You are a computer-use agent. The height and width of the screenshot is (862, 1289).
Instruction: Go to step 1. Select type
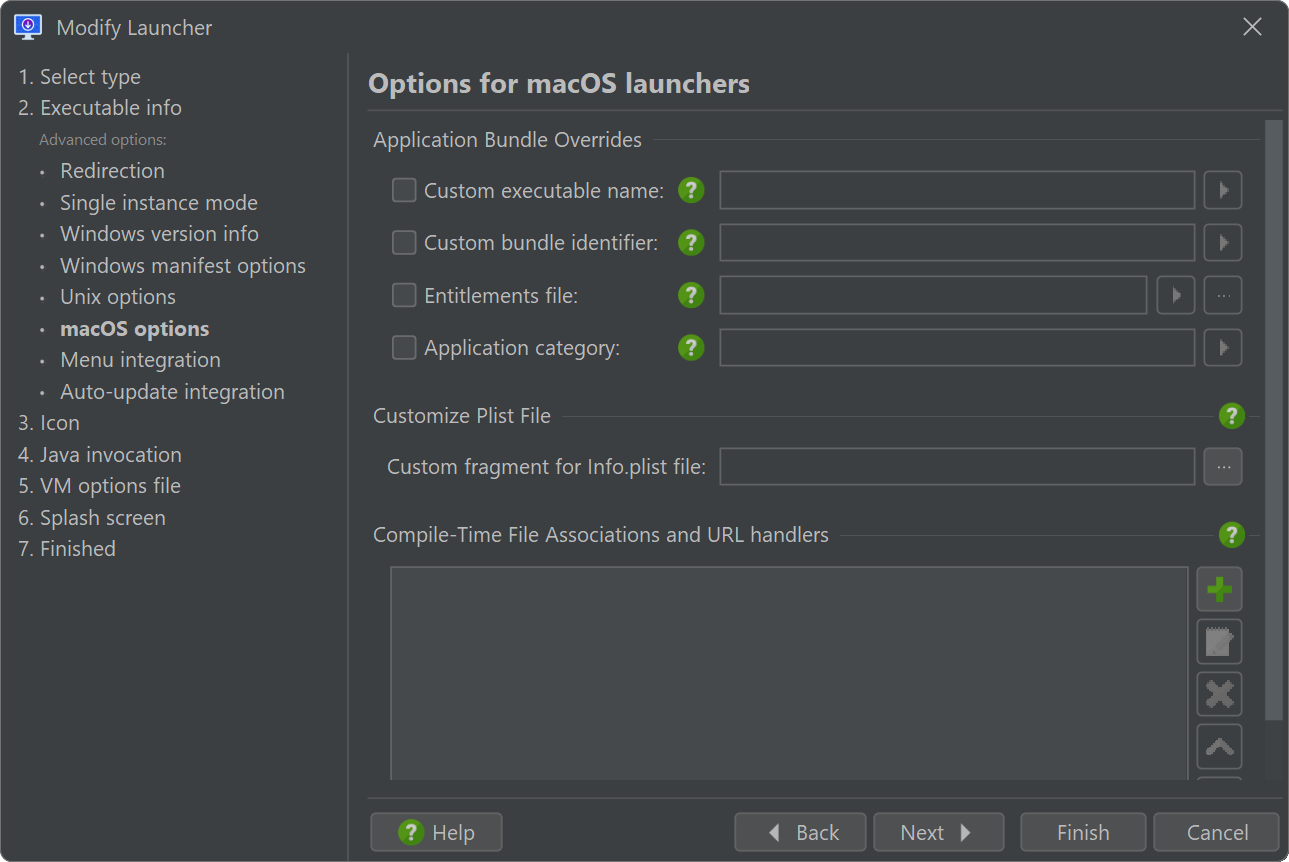tap(80, 77)
